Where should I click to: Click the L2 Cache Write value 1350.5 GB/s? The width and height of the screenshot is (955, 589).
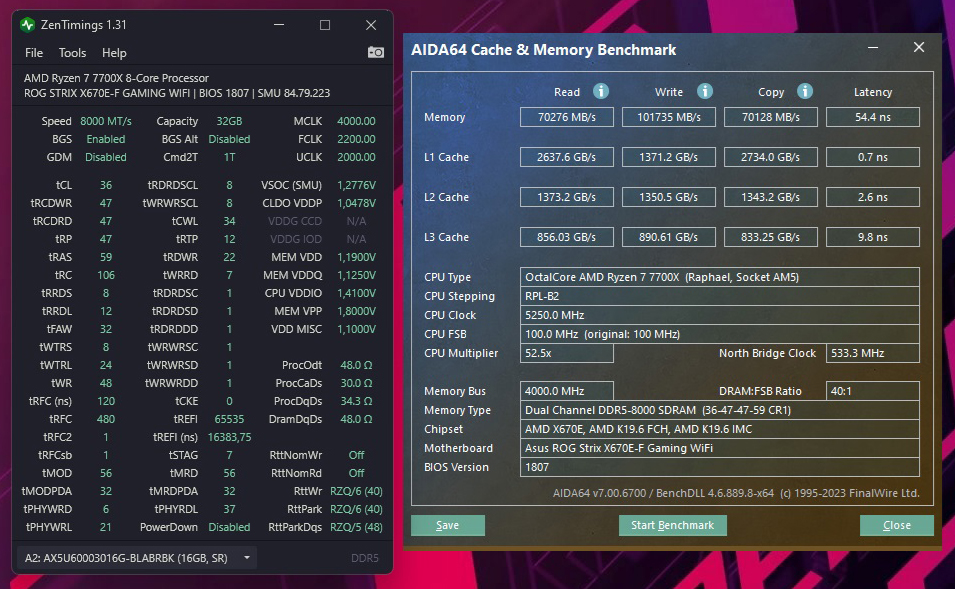(x=669, y=197)
